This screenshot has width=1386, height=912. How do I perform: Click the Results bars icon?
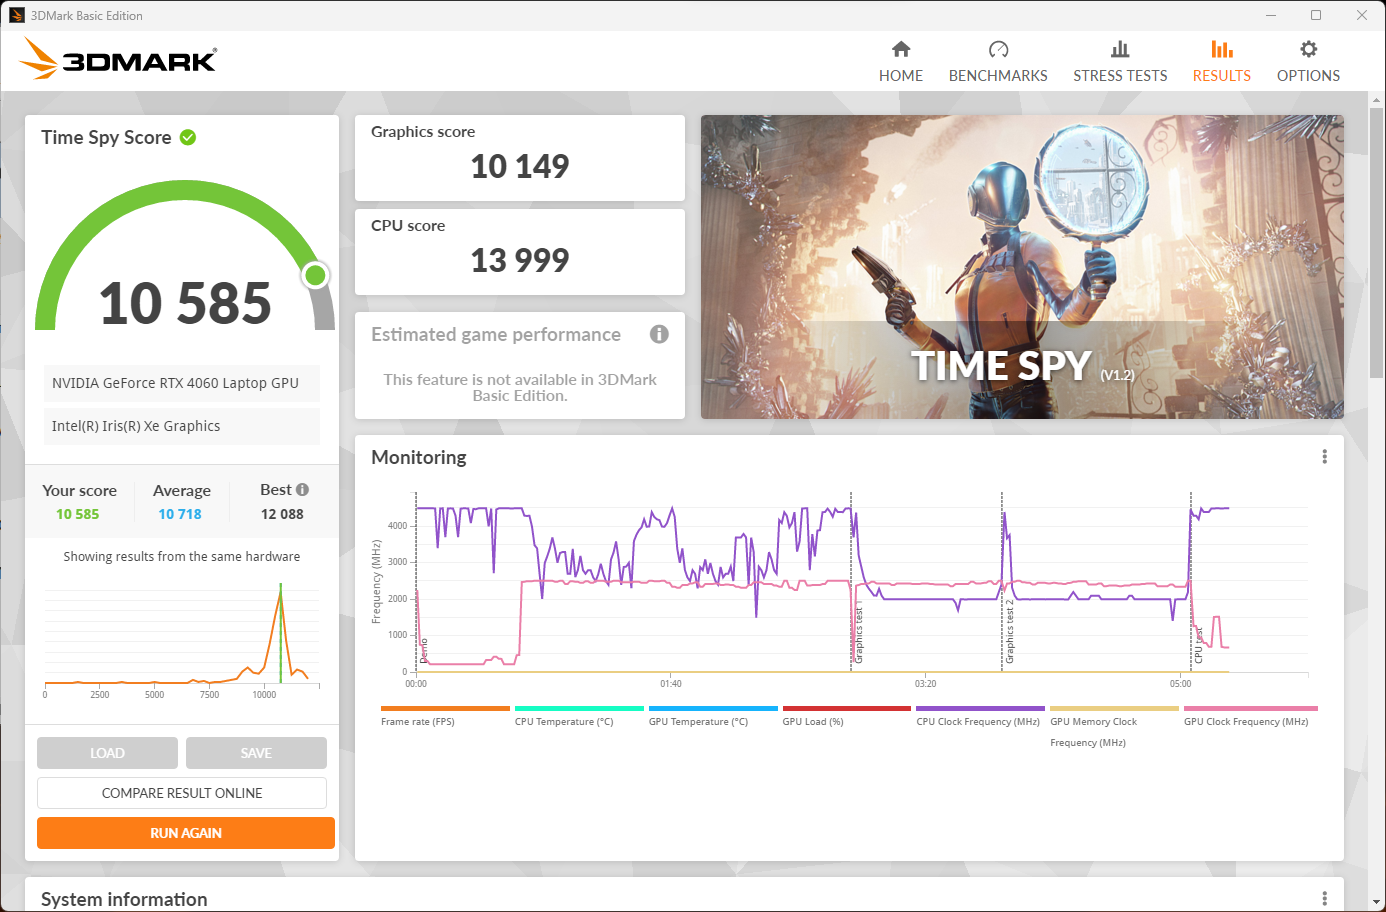(1221, 49)
